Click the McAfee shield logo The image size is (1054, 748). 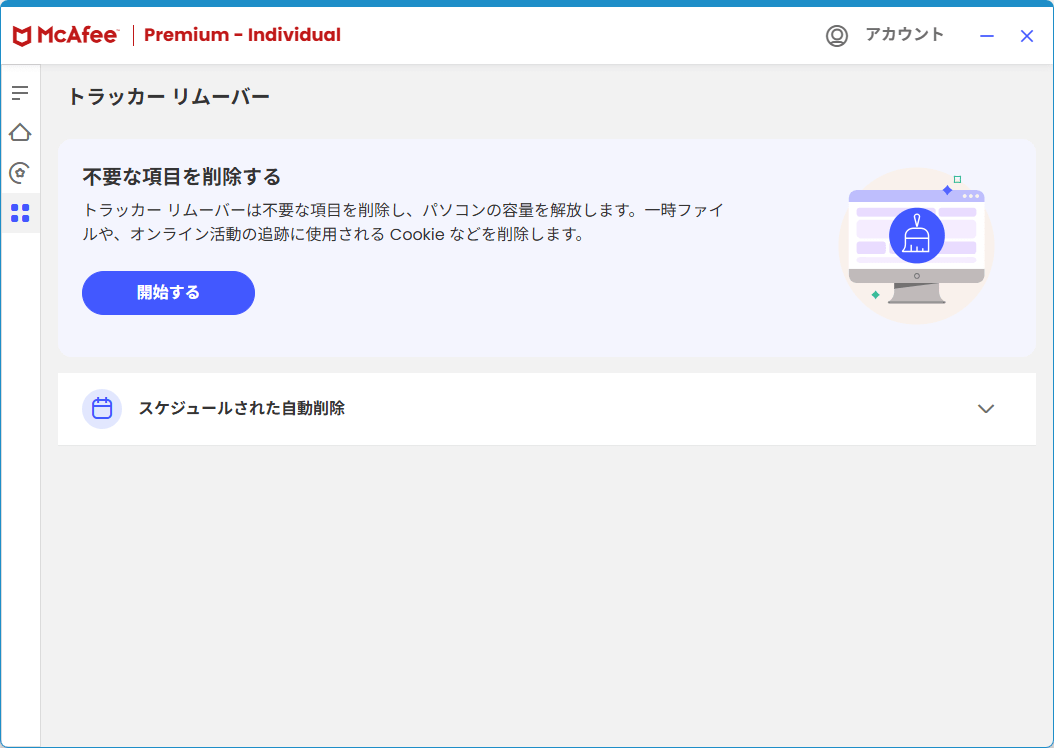(x=22, y=36)
